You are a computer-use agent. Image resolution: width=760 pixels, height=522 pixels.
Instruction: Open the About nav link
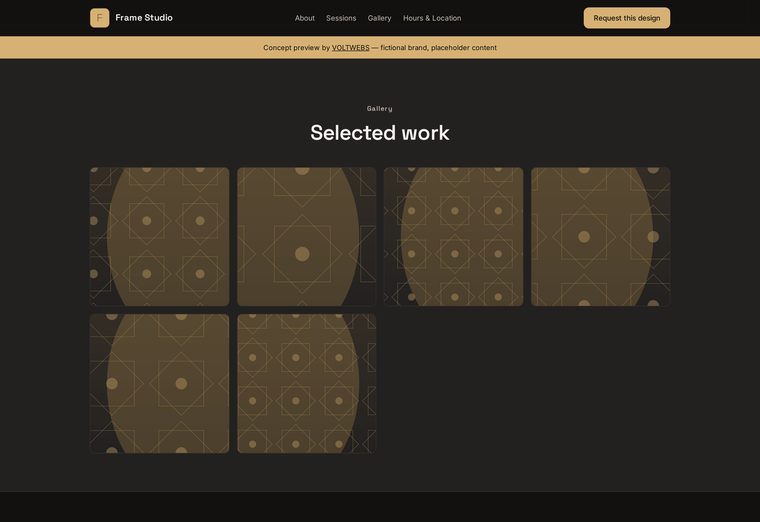click(305, 18)
